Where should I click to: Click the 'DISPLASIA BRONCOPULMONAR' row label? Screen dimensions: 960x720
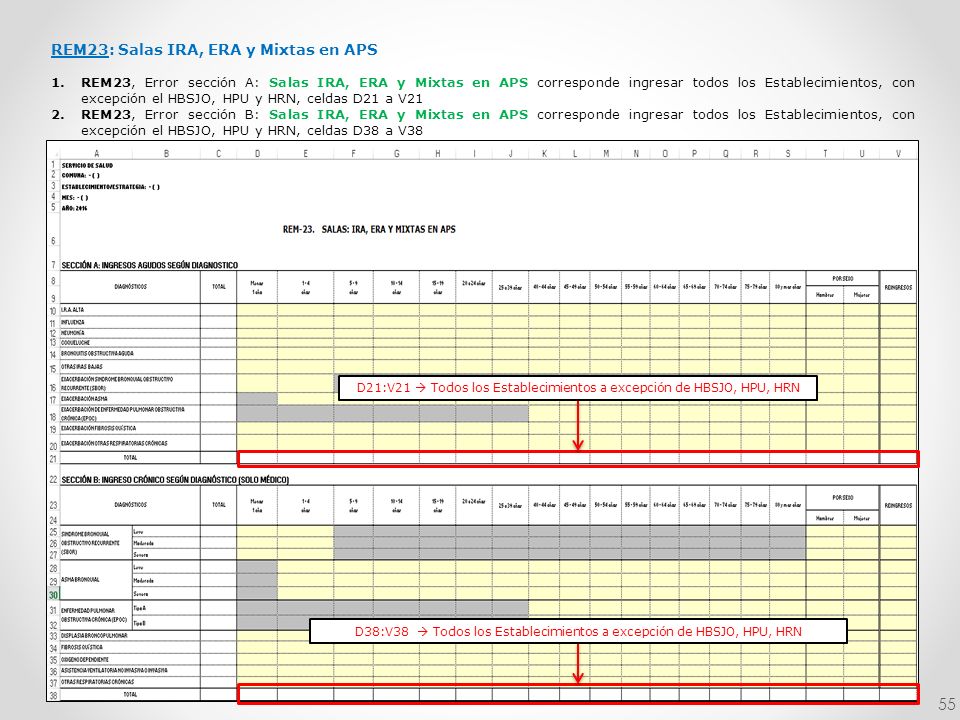(x=94, y=636)
